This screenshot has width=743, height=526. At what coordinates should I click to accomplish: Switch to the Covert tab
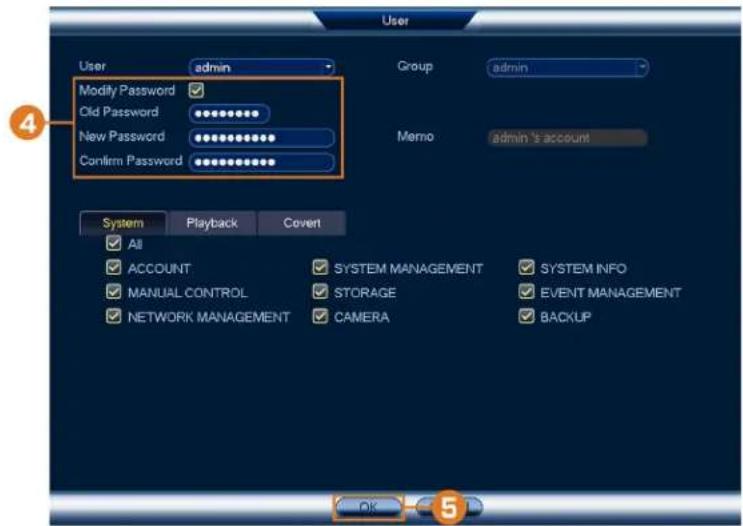(x=302, y=223)
